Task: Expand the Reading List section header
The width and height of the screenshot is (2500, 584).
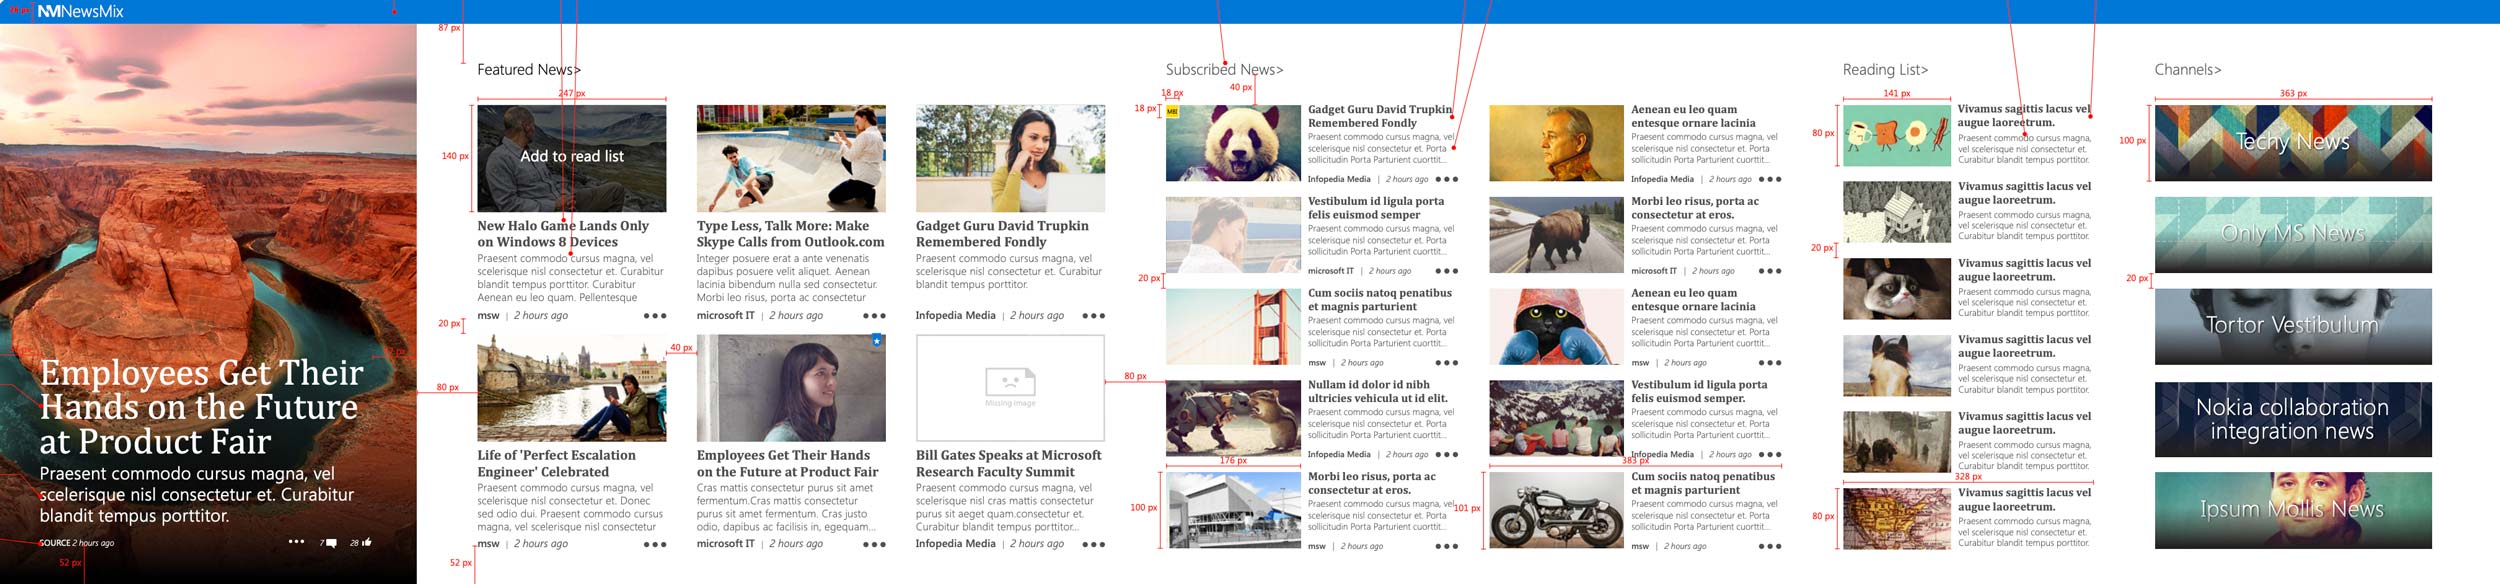Action: coord(1885,70)
